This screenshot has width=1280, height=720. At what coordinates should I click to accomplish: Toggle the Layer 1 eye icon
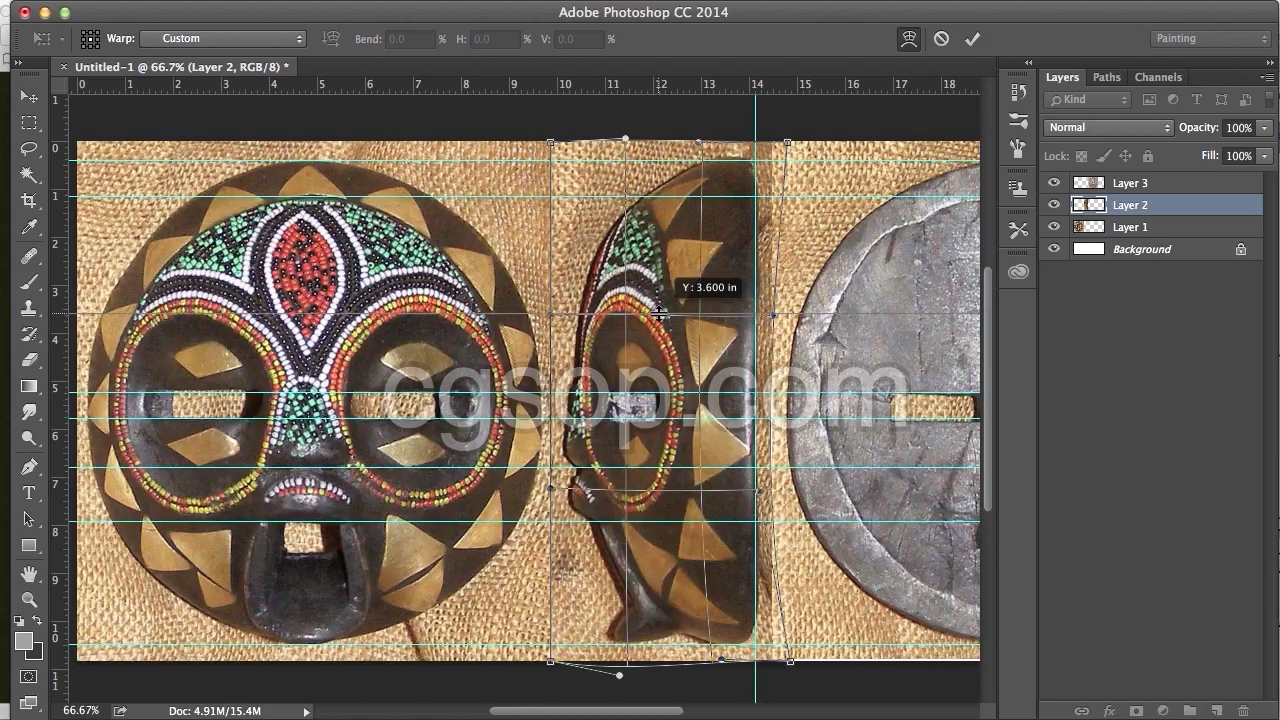point(1054,227)
